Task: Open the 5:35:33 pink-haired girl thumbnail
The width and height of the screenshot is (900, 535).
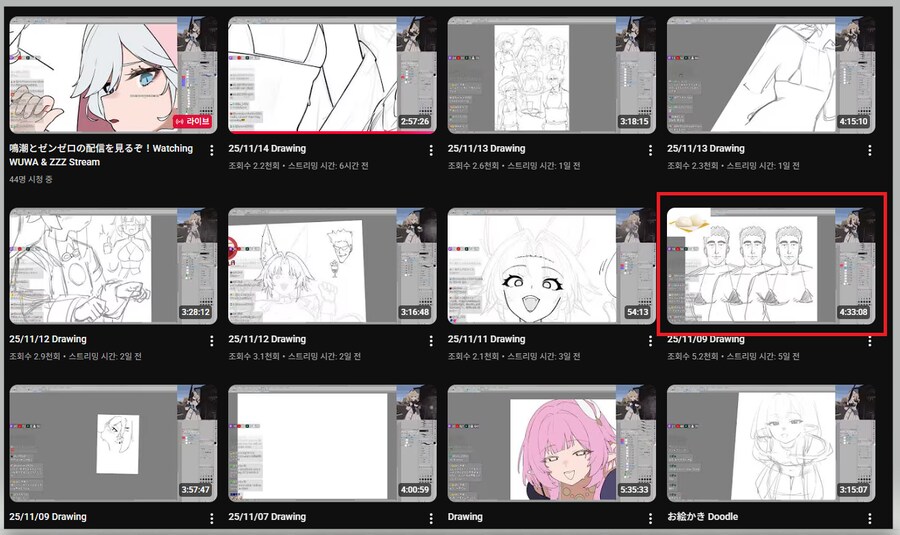Action: pos(552,443)
